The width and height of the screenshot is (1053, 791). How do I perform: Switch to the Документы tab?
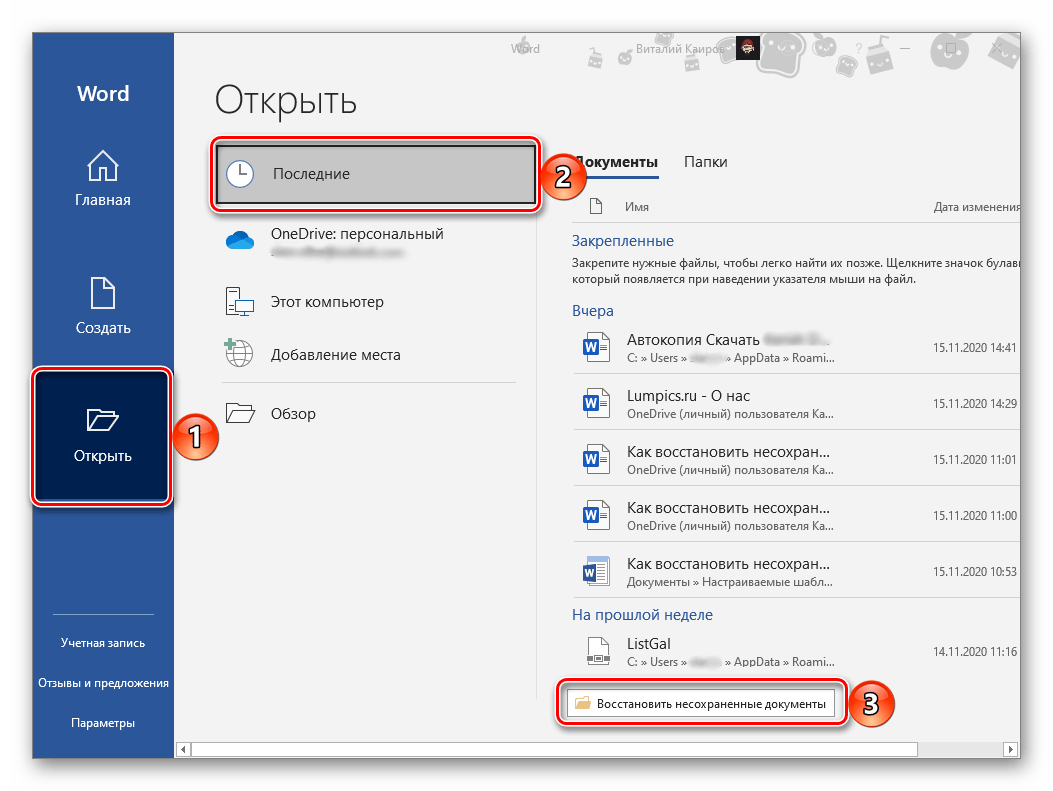(x=620, y=161)
